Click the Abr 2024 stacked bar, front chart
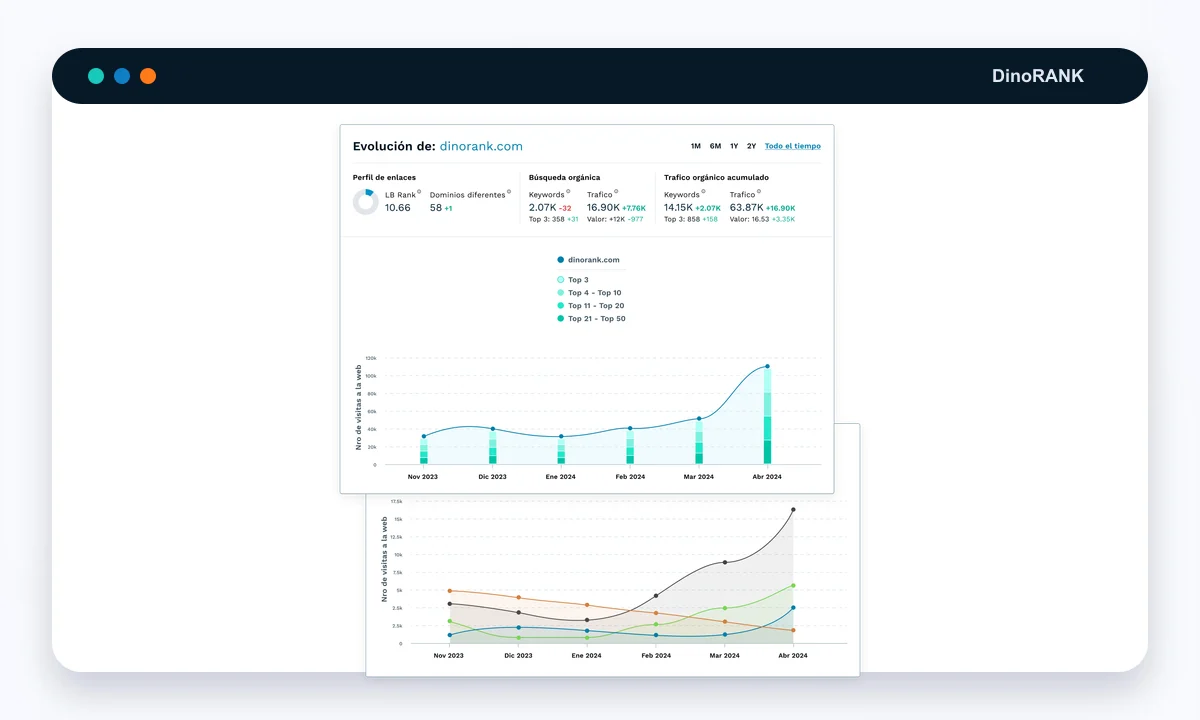Image resolution: width=1200 pixels, height=720 pixels. [x=768, y=415]
